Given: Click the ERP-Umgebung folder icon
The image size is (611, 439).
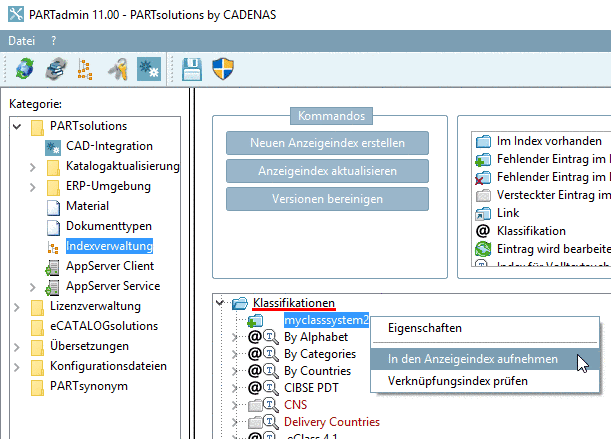Looking at the screenshot, I should click(x=53, y=187).
